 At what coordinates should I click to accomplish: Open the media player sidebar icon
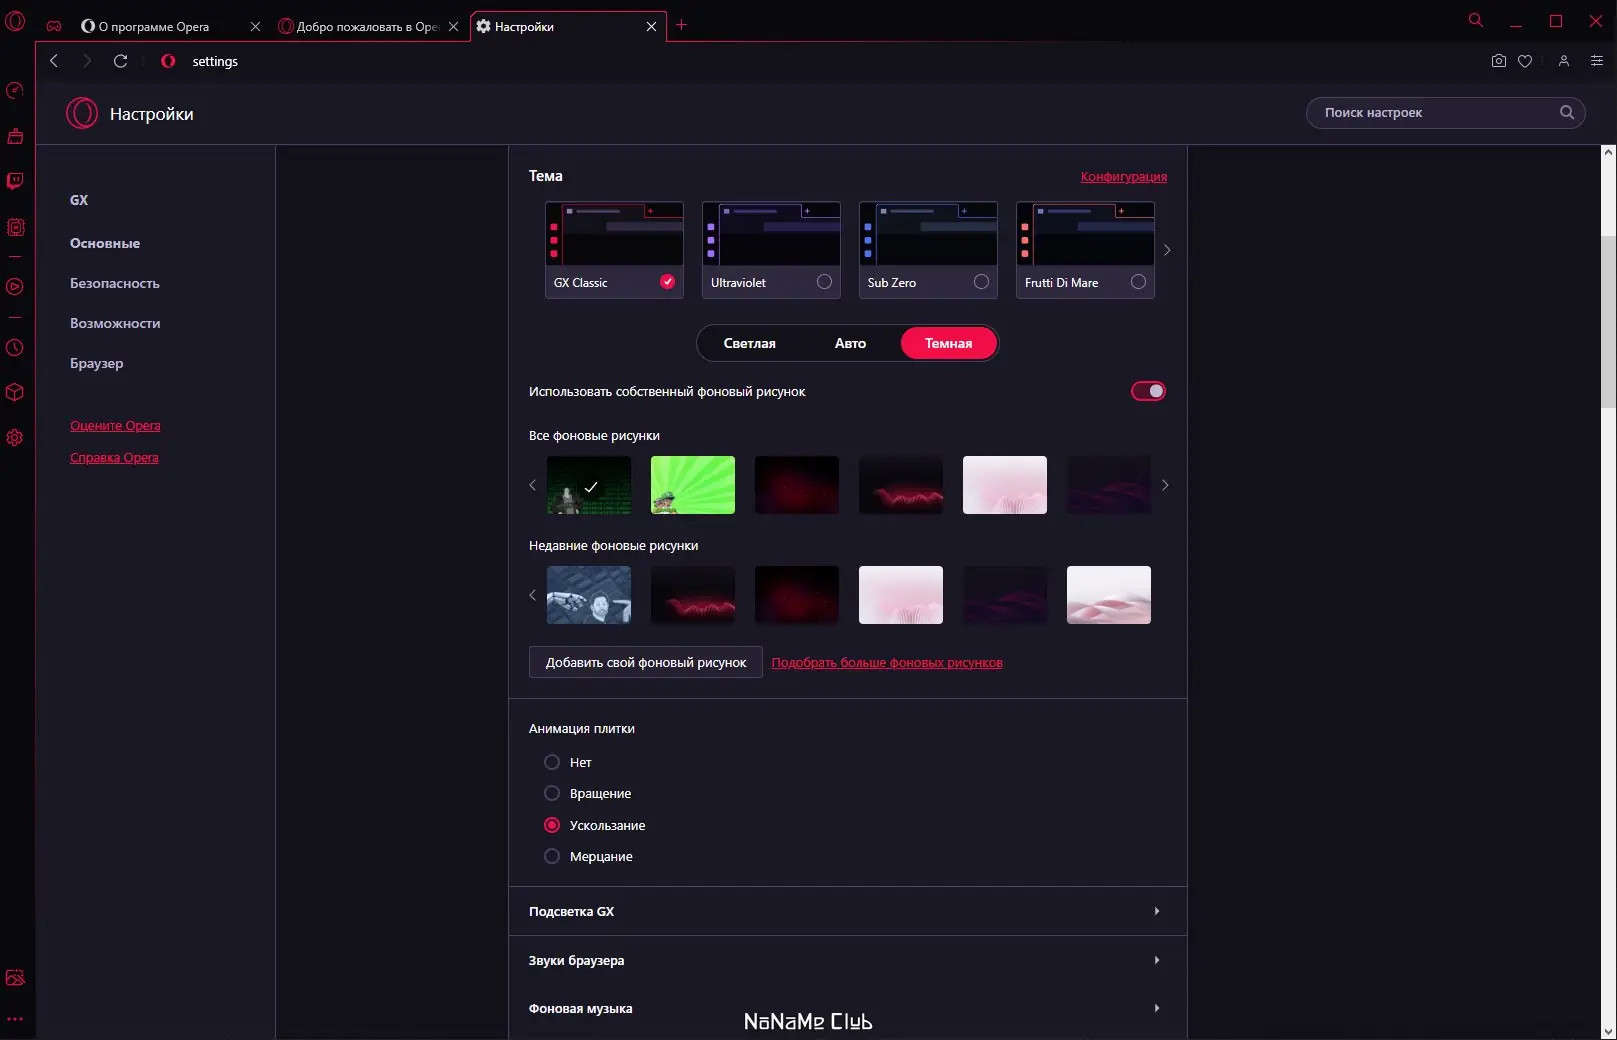pos(15,287)
